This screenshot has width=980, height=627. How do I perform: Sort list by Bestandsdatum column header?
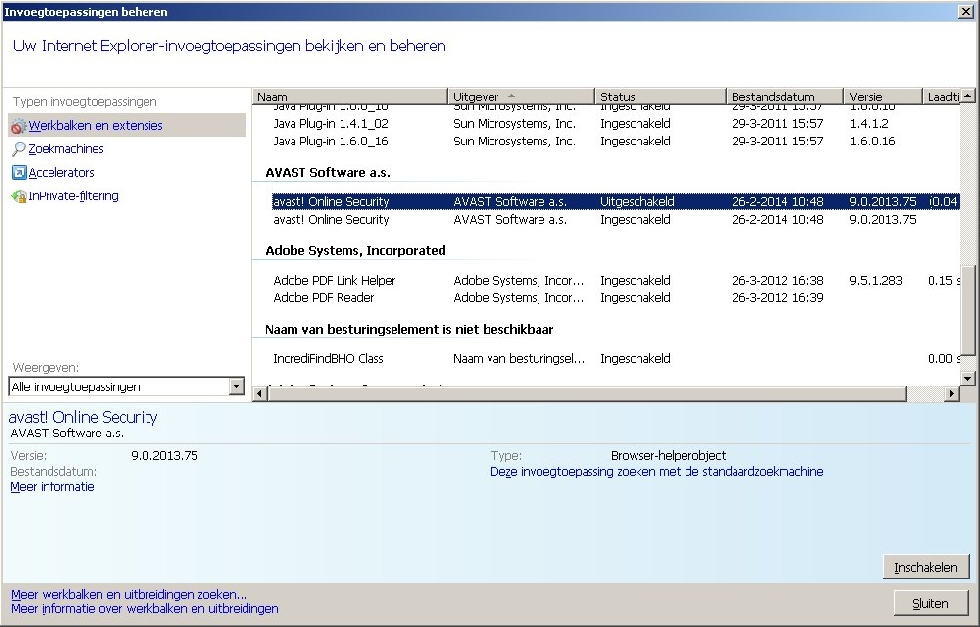(785, 97)
